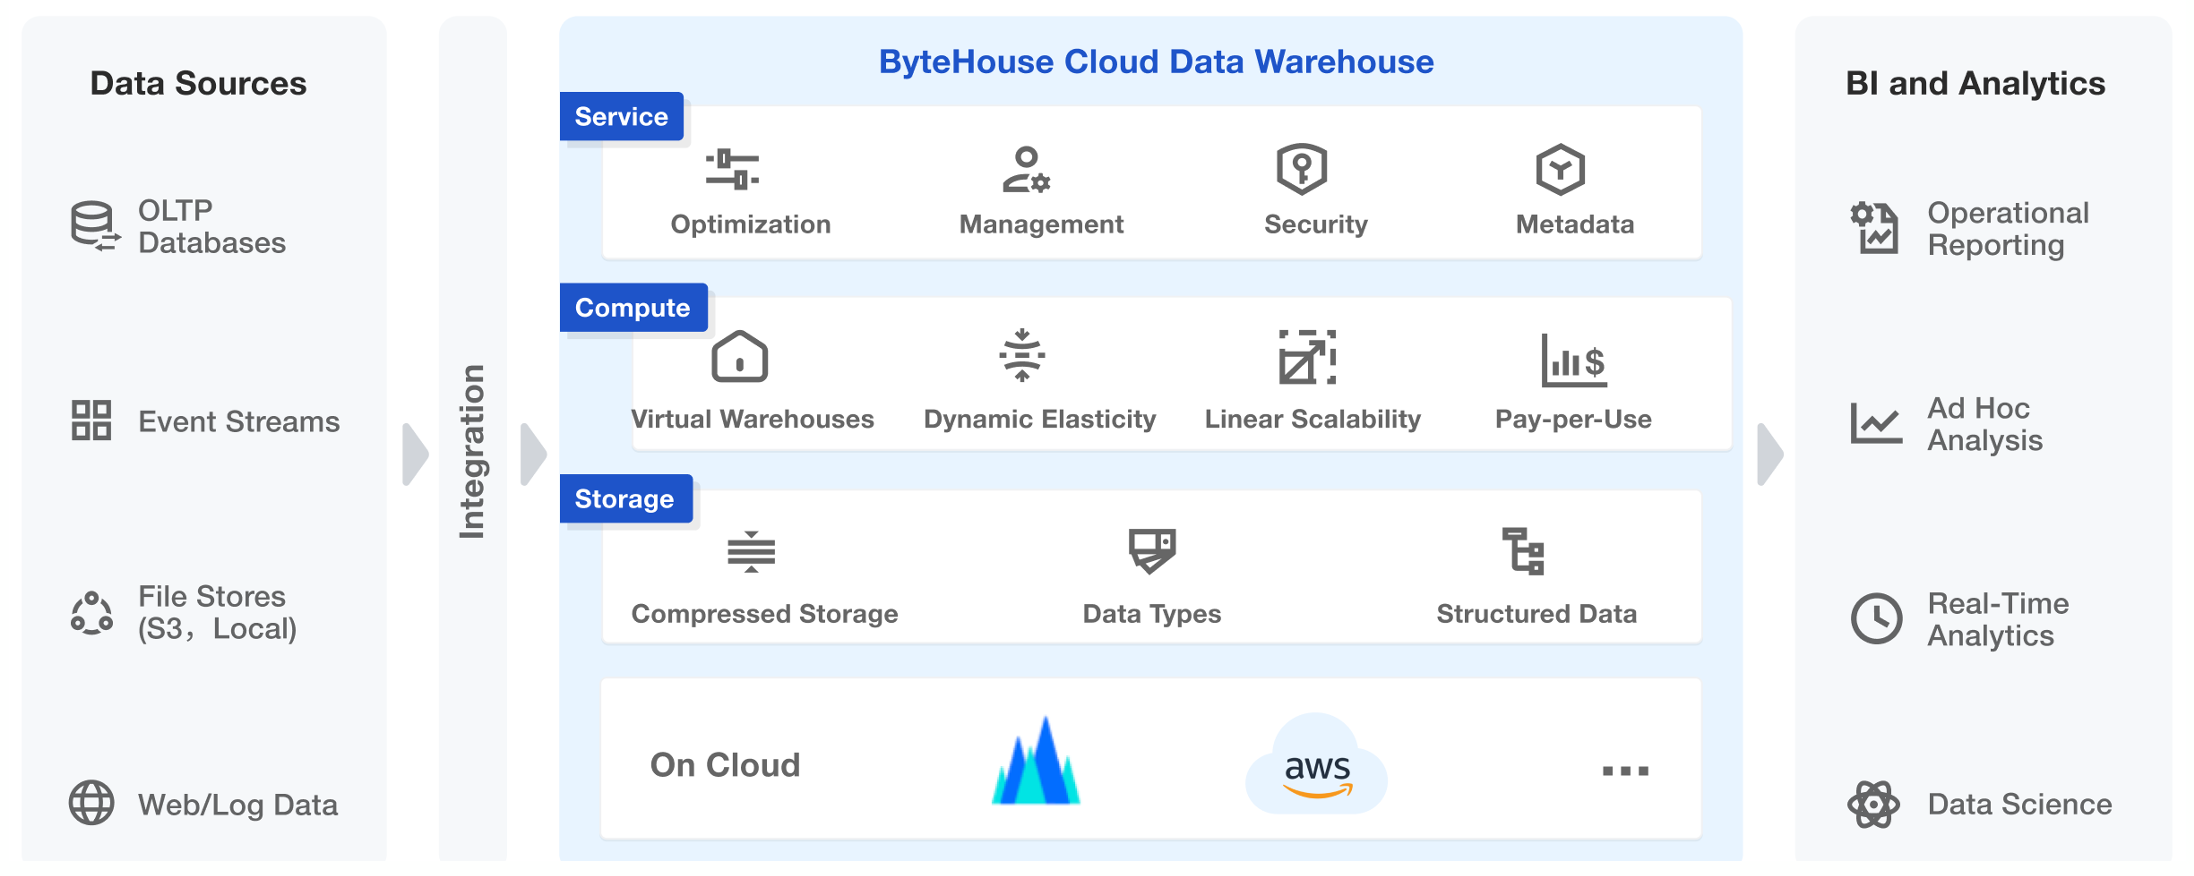Viewport: 2194px width, 876px height.
Task: Click the Metadata hexagon icon
Action: (1560, 169)
